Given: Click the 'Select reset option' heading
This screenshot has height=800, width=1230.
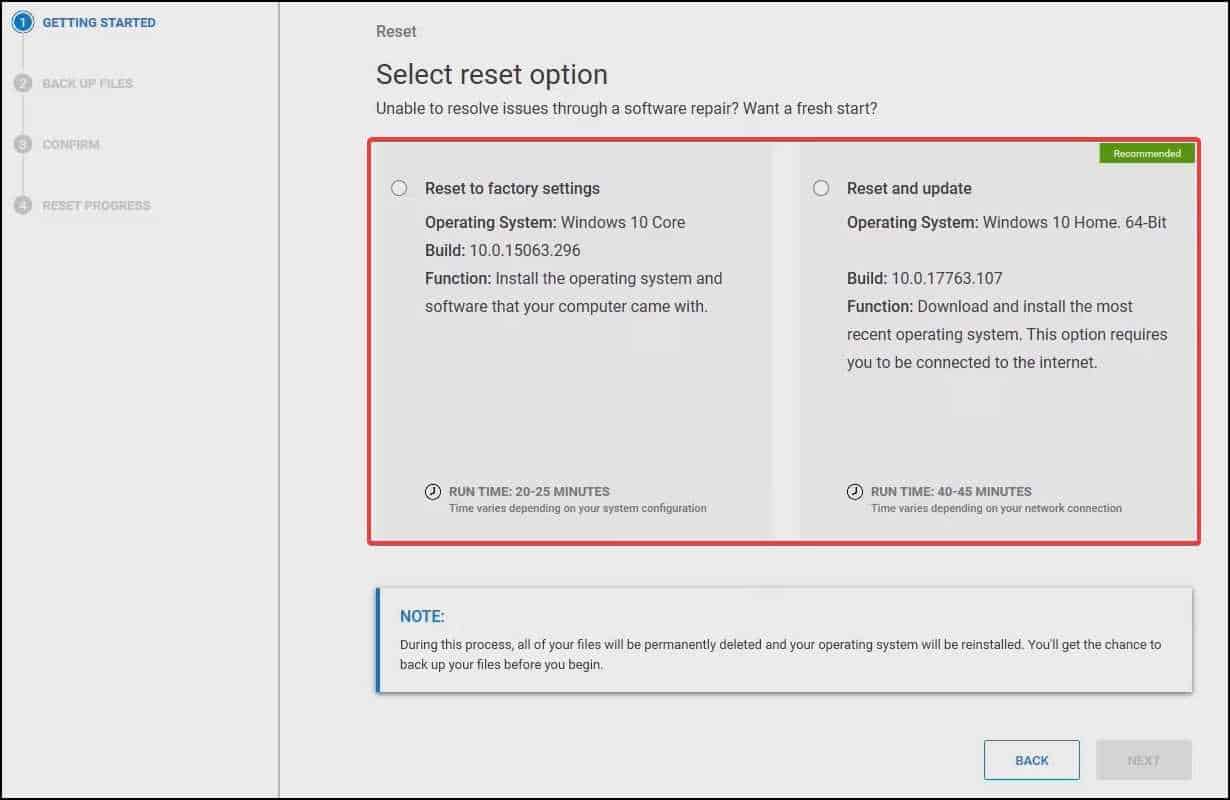Looking at the screenshot, I should [x=492, y=75].
